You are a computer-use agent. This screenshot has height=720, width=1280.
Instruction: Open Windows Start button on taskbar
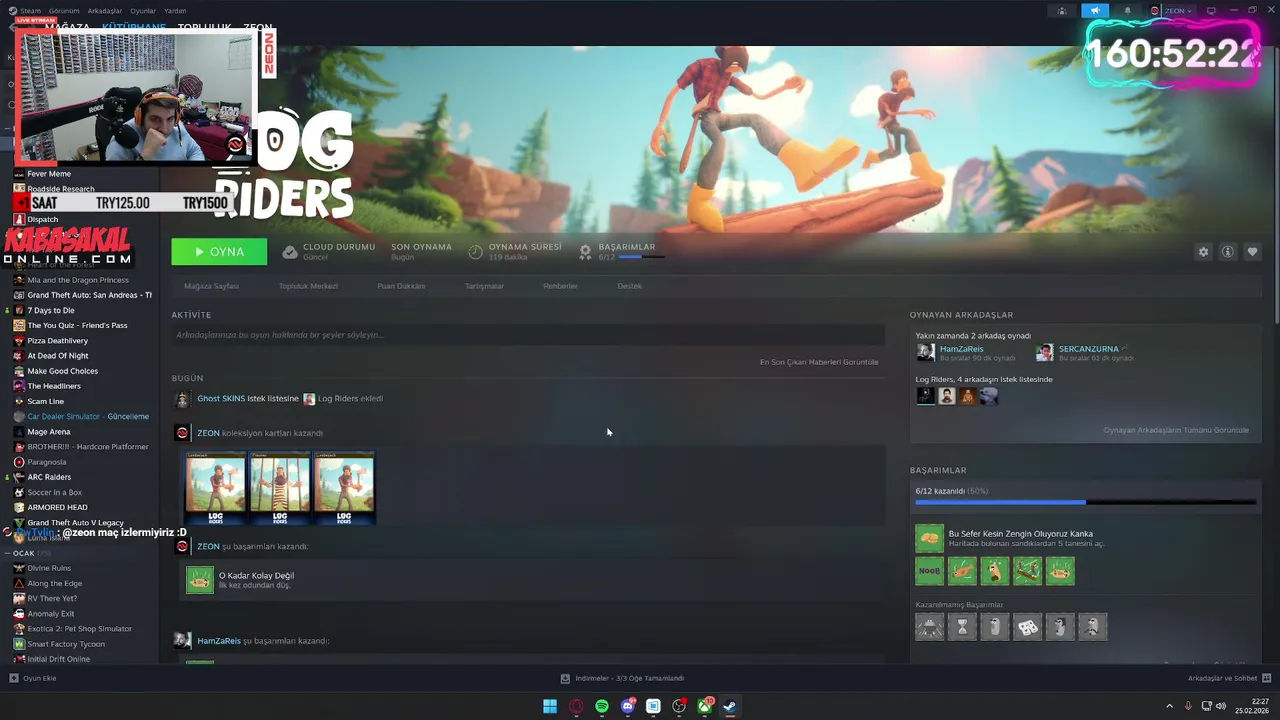pos(550,706)
